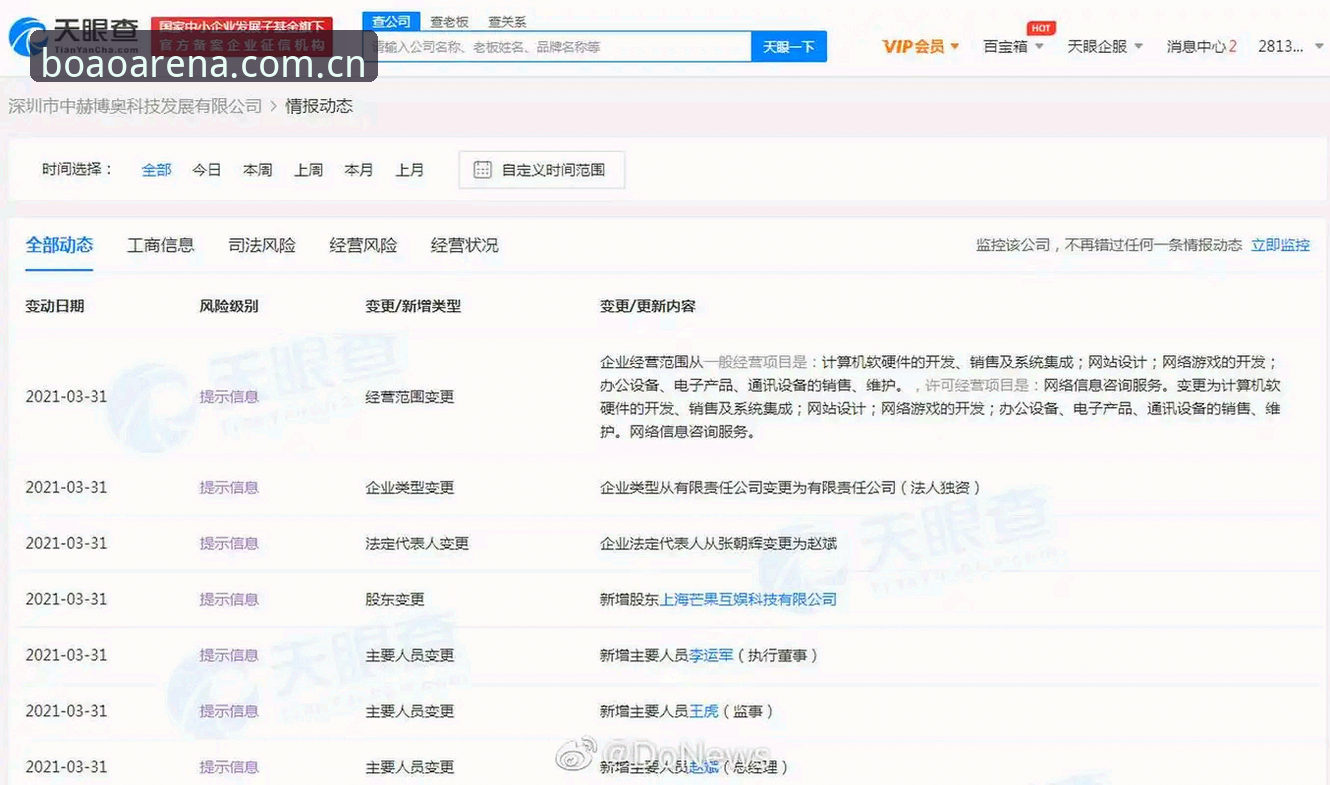Screen dimensions: 1330x785
Task: Select the 全部 time filter
Action: coord(156,170)
